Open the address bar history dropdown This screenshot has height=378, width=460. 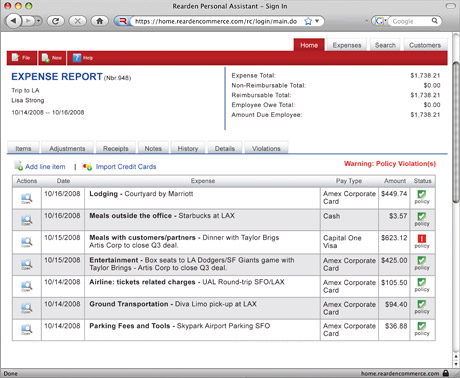pos(317,21)
